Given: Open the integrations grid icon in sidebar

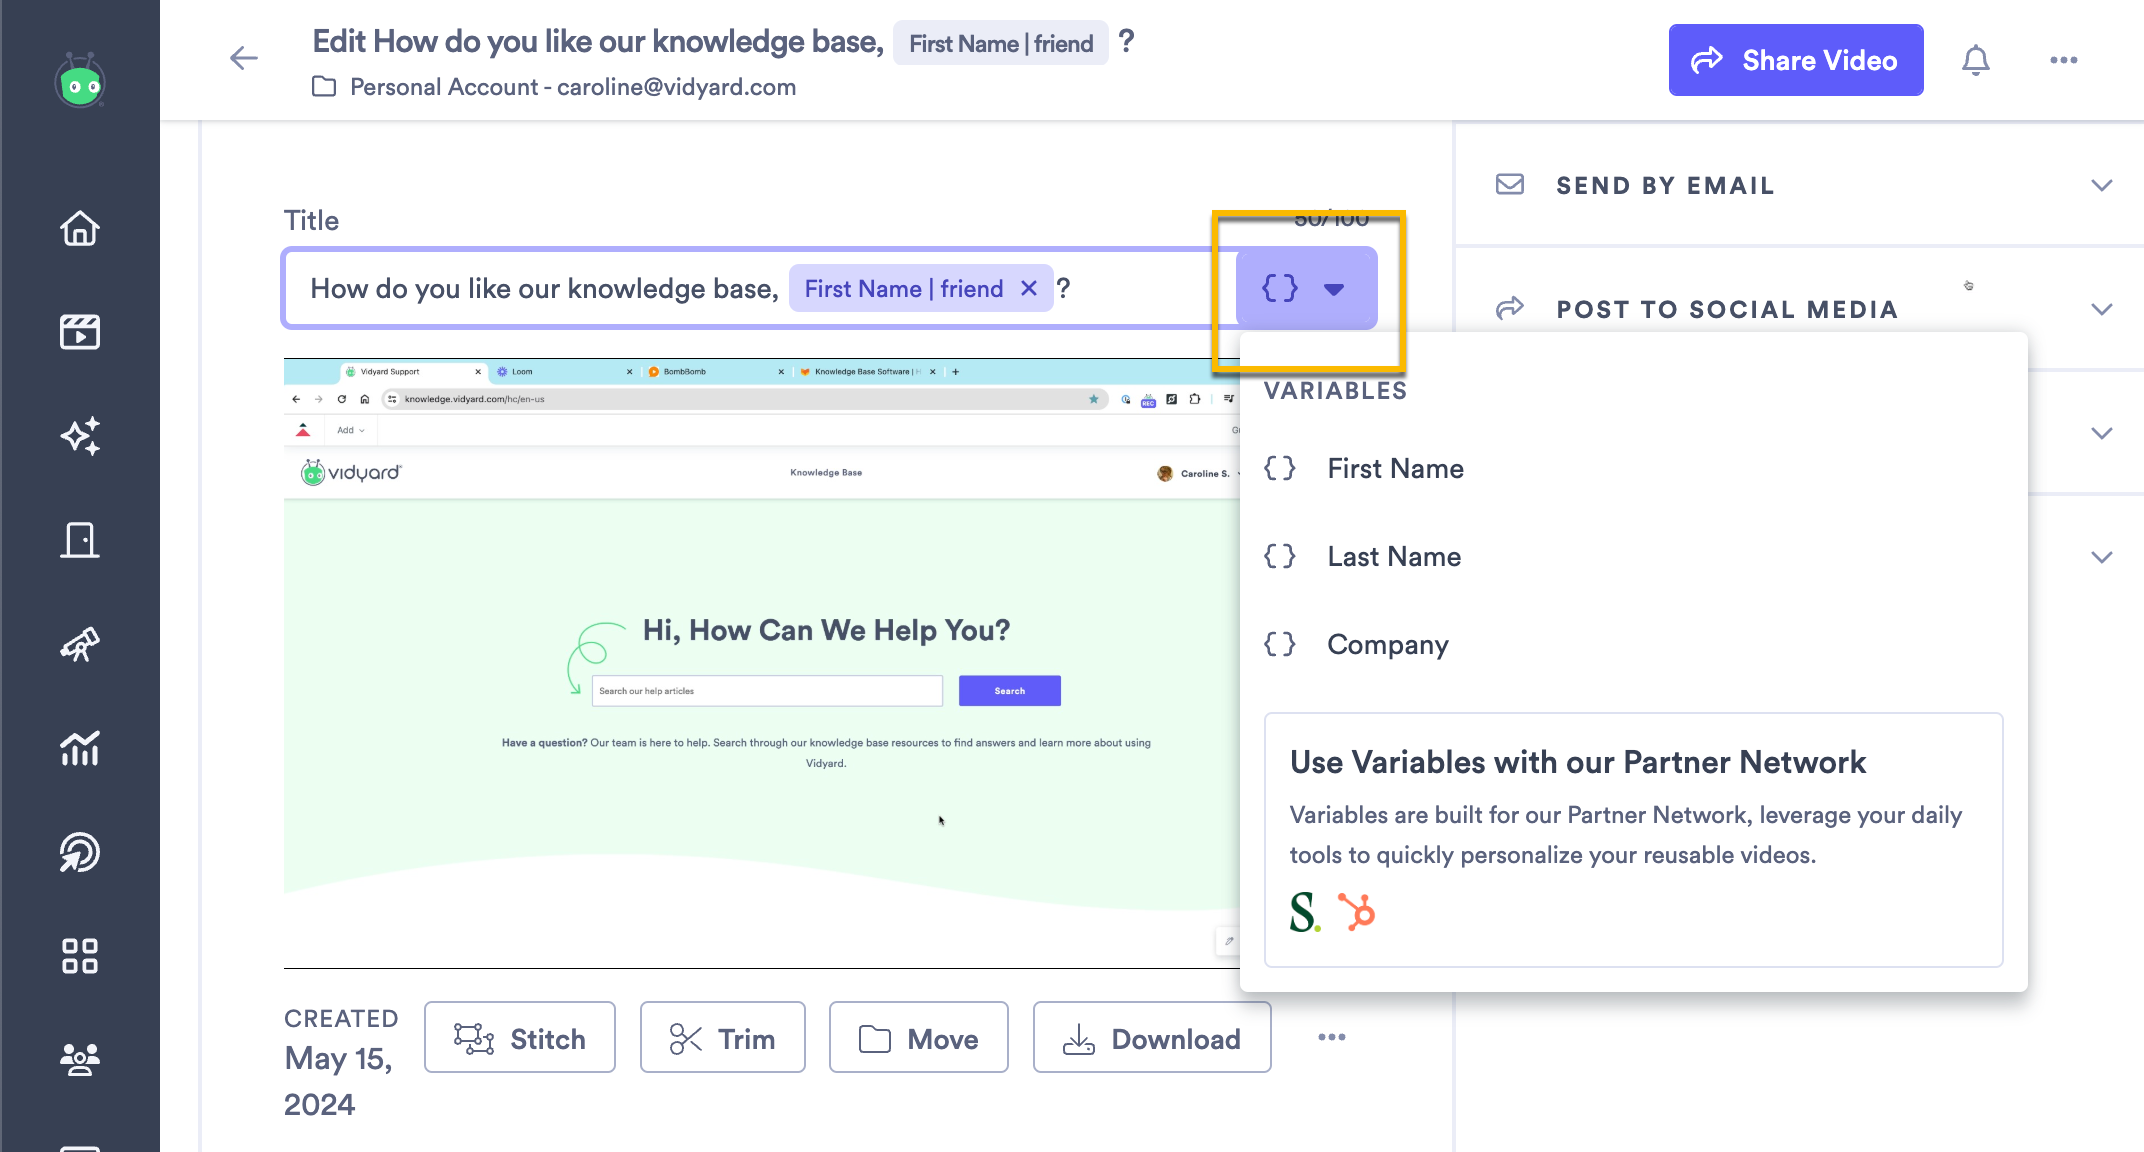Looking at the screenshot, I should pos(80,956).
